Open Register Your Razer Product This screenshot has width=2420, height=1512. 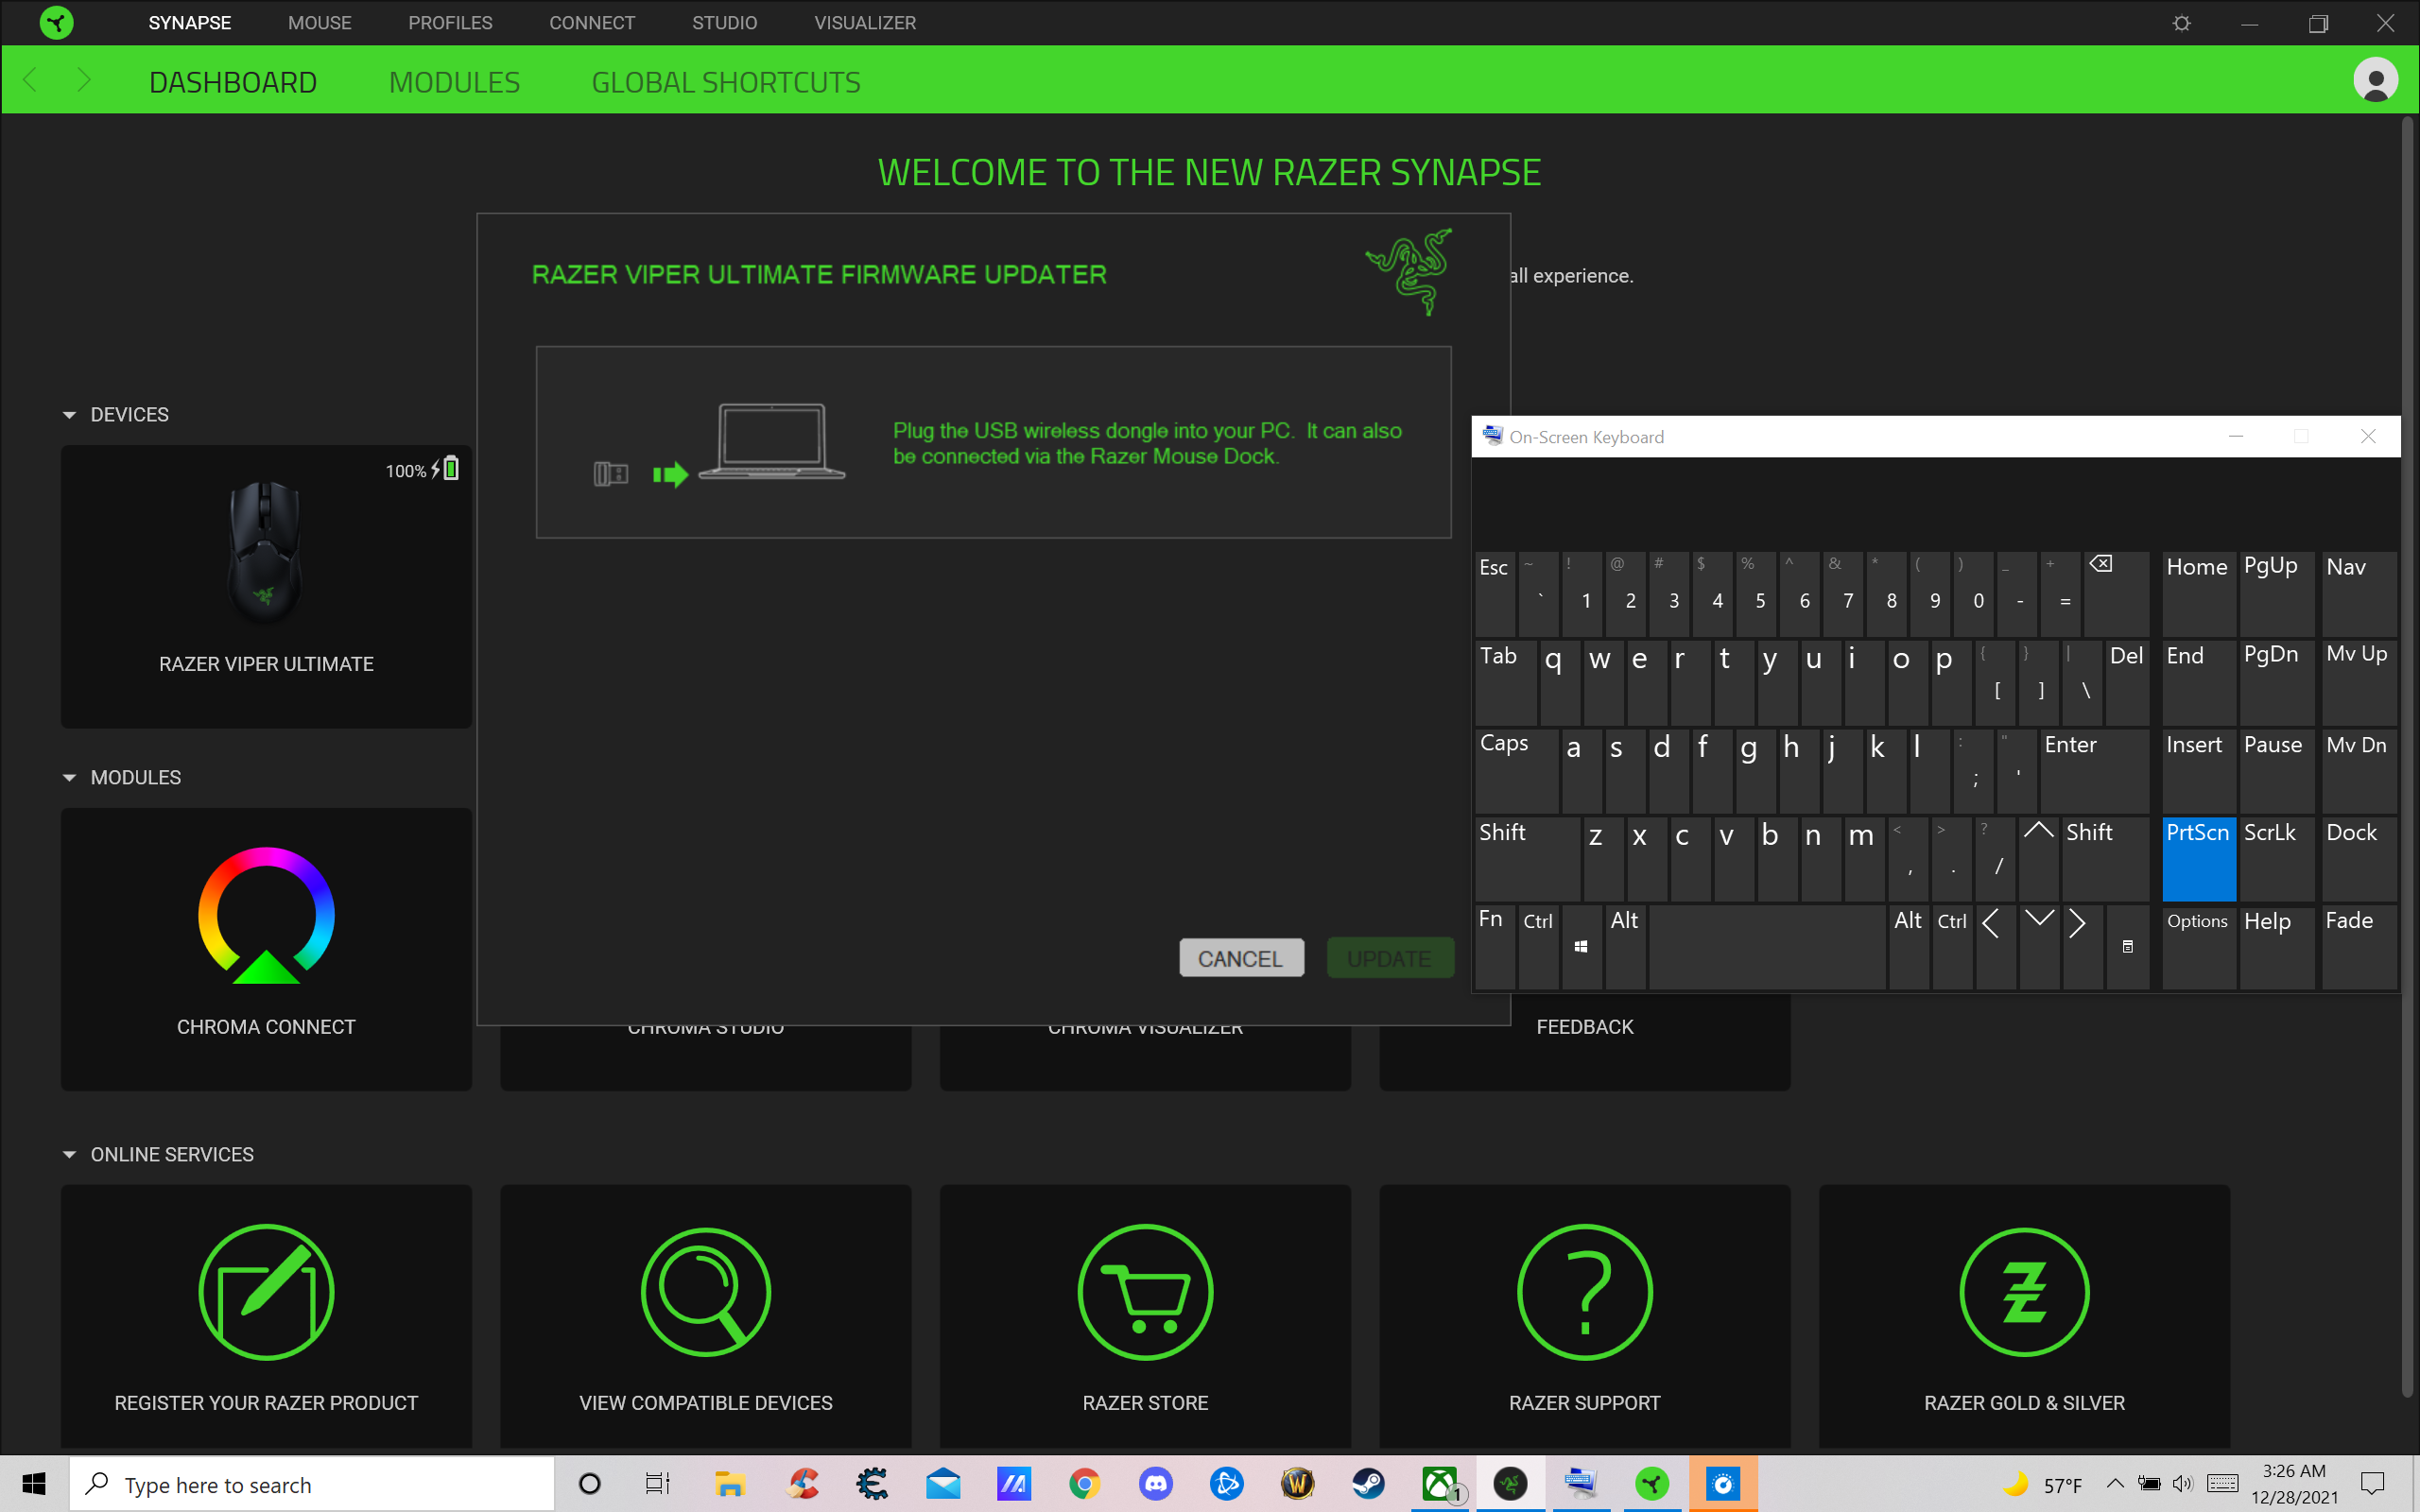coord(266,1316)
